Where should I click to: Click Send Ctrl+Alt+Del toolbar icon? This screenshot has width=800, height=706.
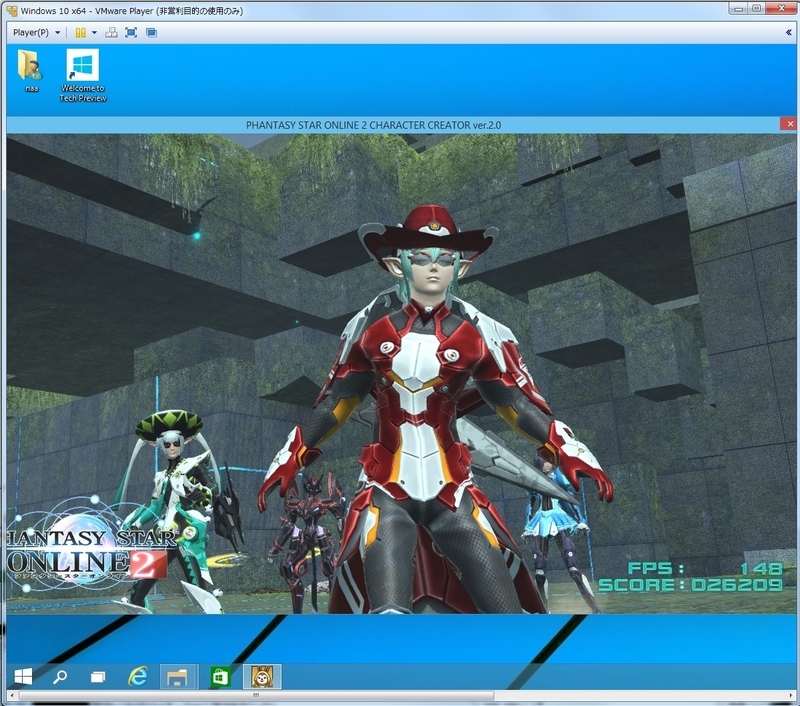[x=111, y=33]
